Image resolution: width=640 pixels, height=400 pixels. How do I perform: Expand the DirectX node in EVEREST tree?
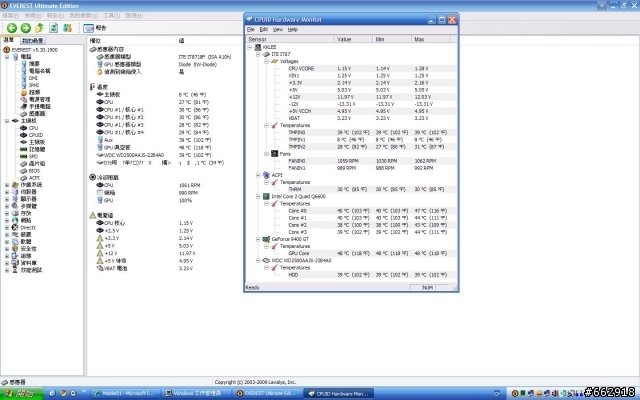(x=7, y=227)
